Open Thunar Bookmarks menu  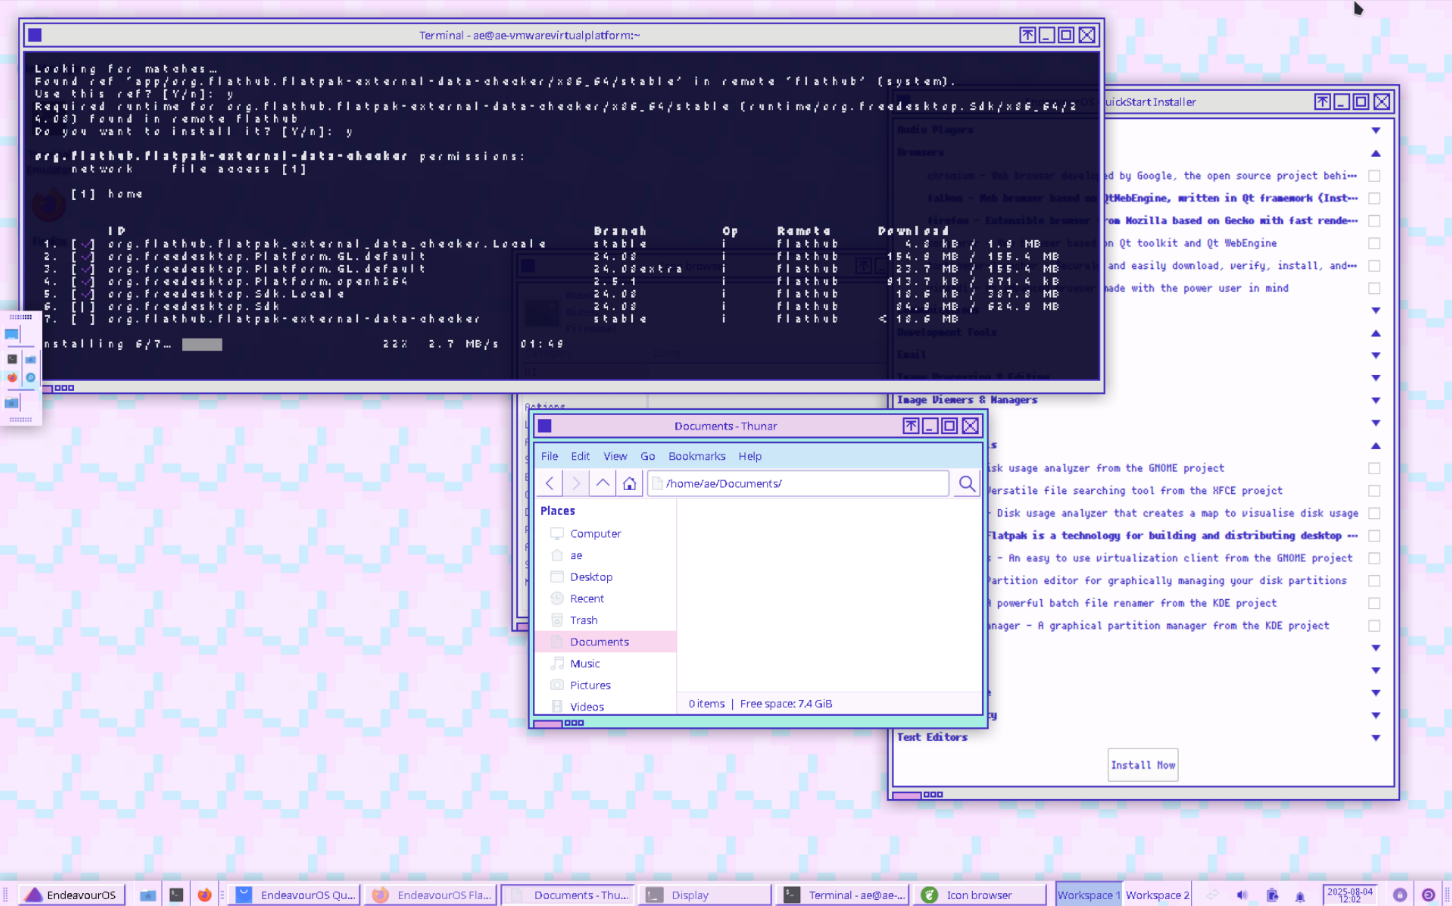[697, 456]
